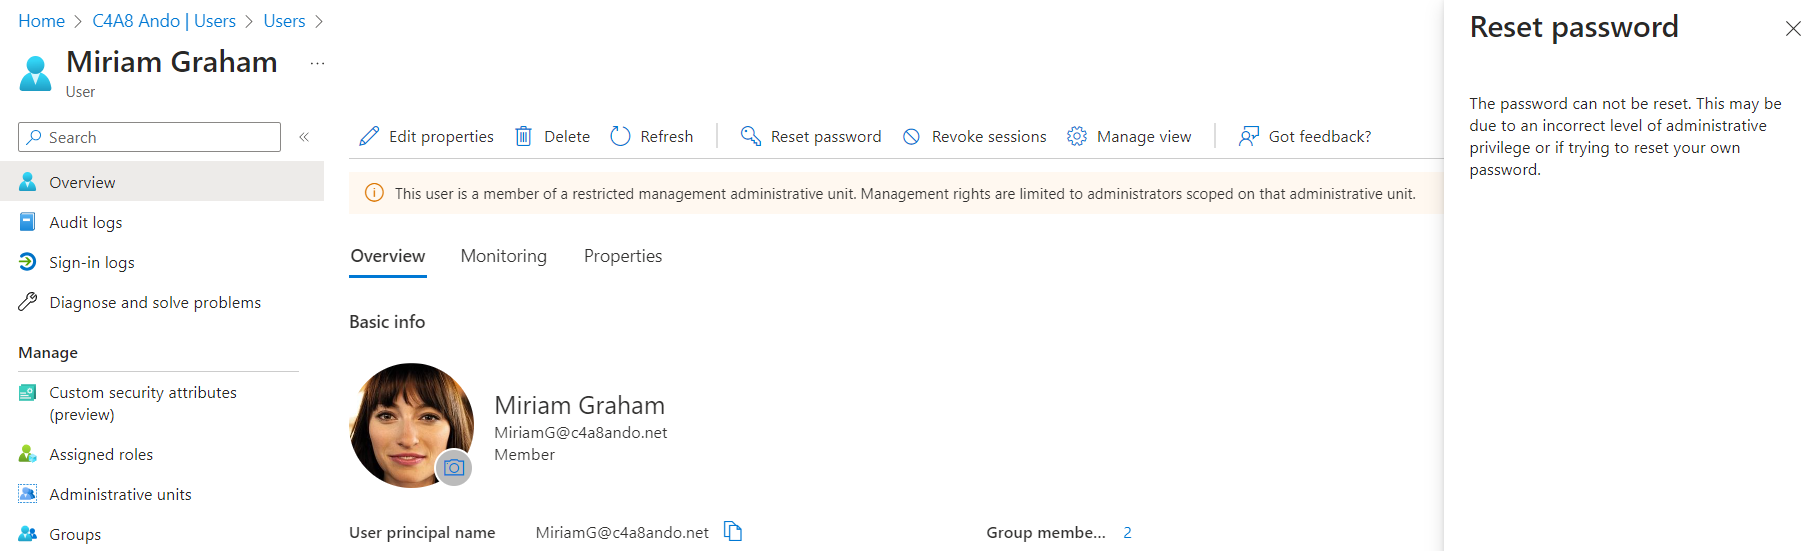Close the Reset password panel

click(x=1793, y=29)
